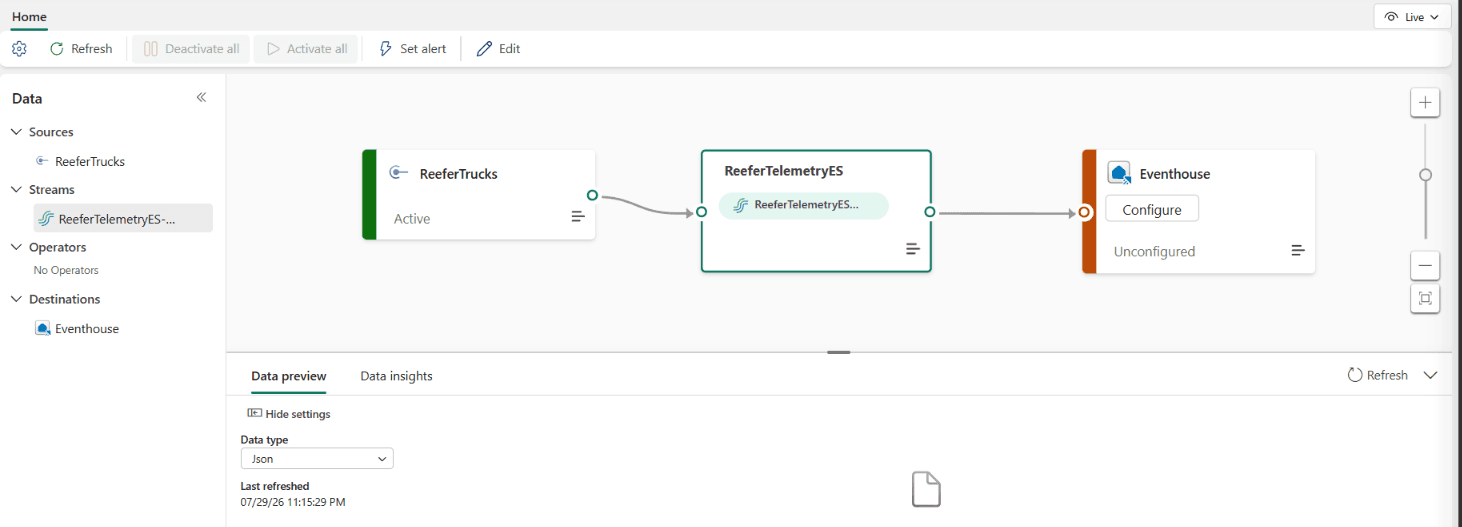Screen dimensions: 1462x527
Task: Collapse the Sources tree section
Action: [x=16, y=132]
